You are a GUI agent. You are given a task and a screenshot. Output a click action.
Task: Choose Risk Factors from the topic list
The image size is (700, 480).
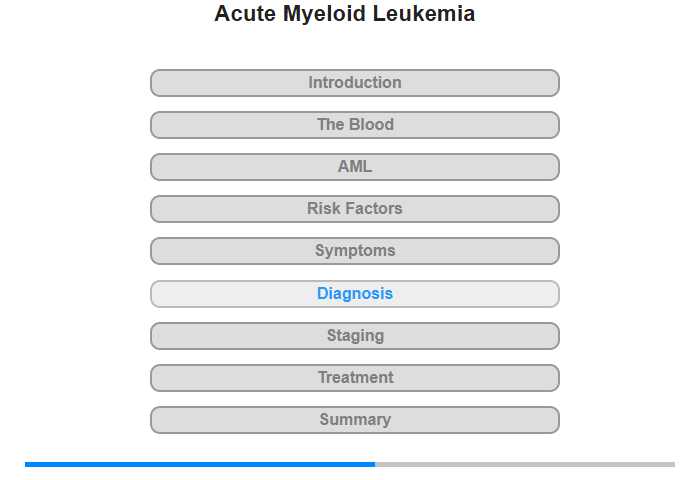(355, 209)
